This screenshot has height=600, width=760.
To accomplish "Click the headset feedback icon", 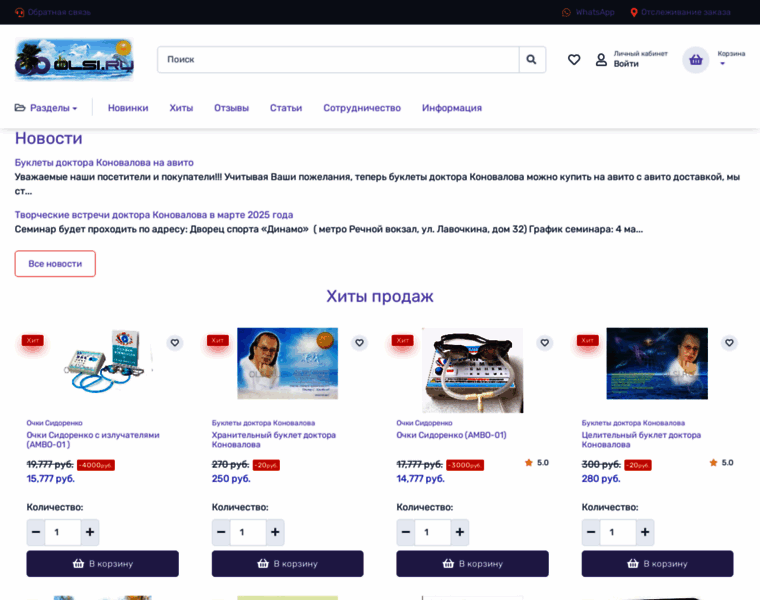I will pos(19,12).
